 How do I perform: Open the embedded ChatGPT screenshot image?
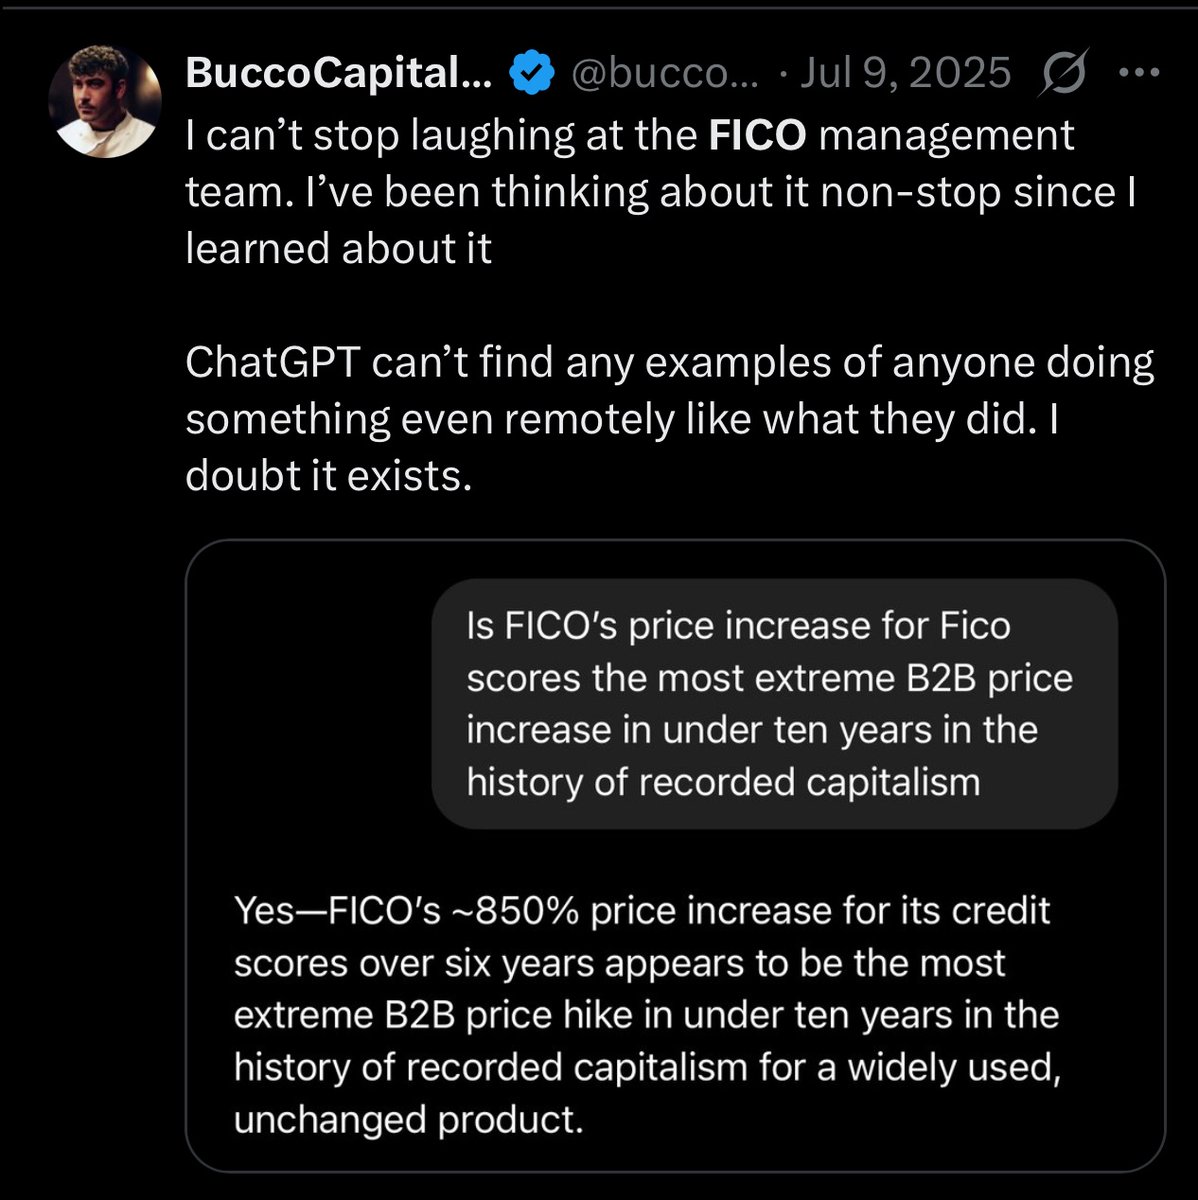coord(675,856)
